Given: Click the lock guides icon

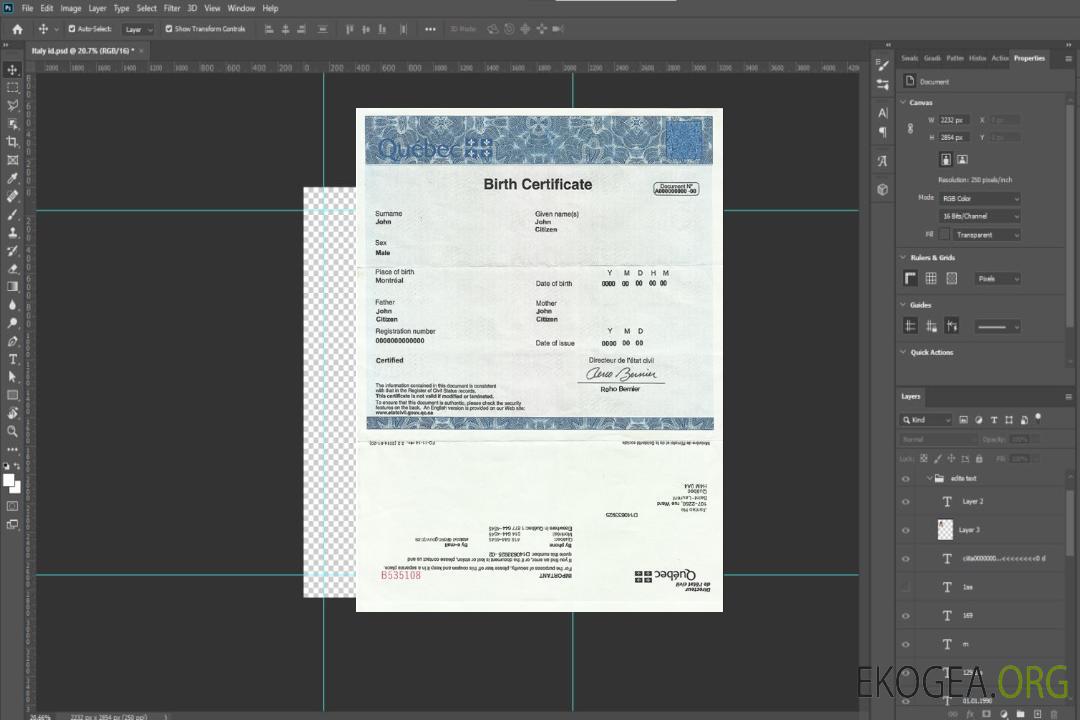Looking at the screenshot, I should pos(931,326).
